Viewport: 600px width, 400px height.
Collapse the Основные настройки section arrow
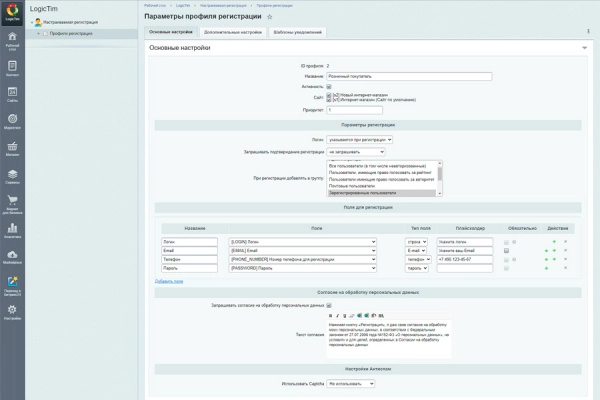click(x=584, y=48)
